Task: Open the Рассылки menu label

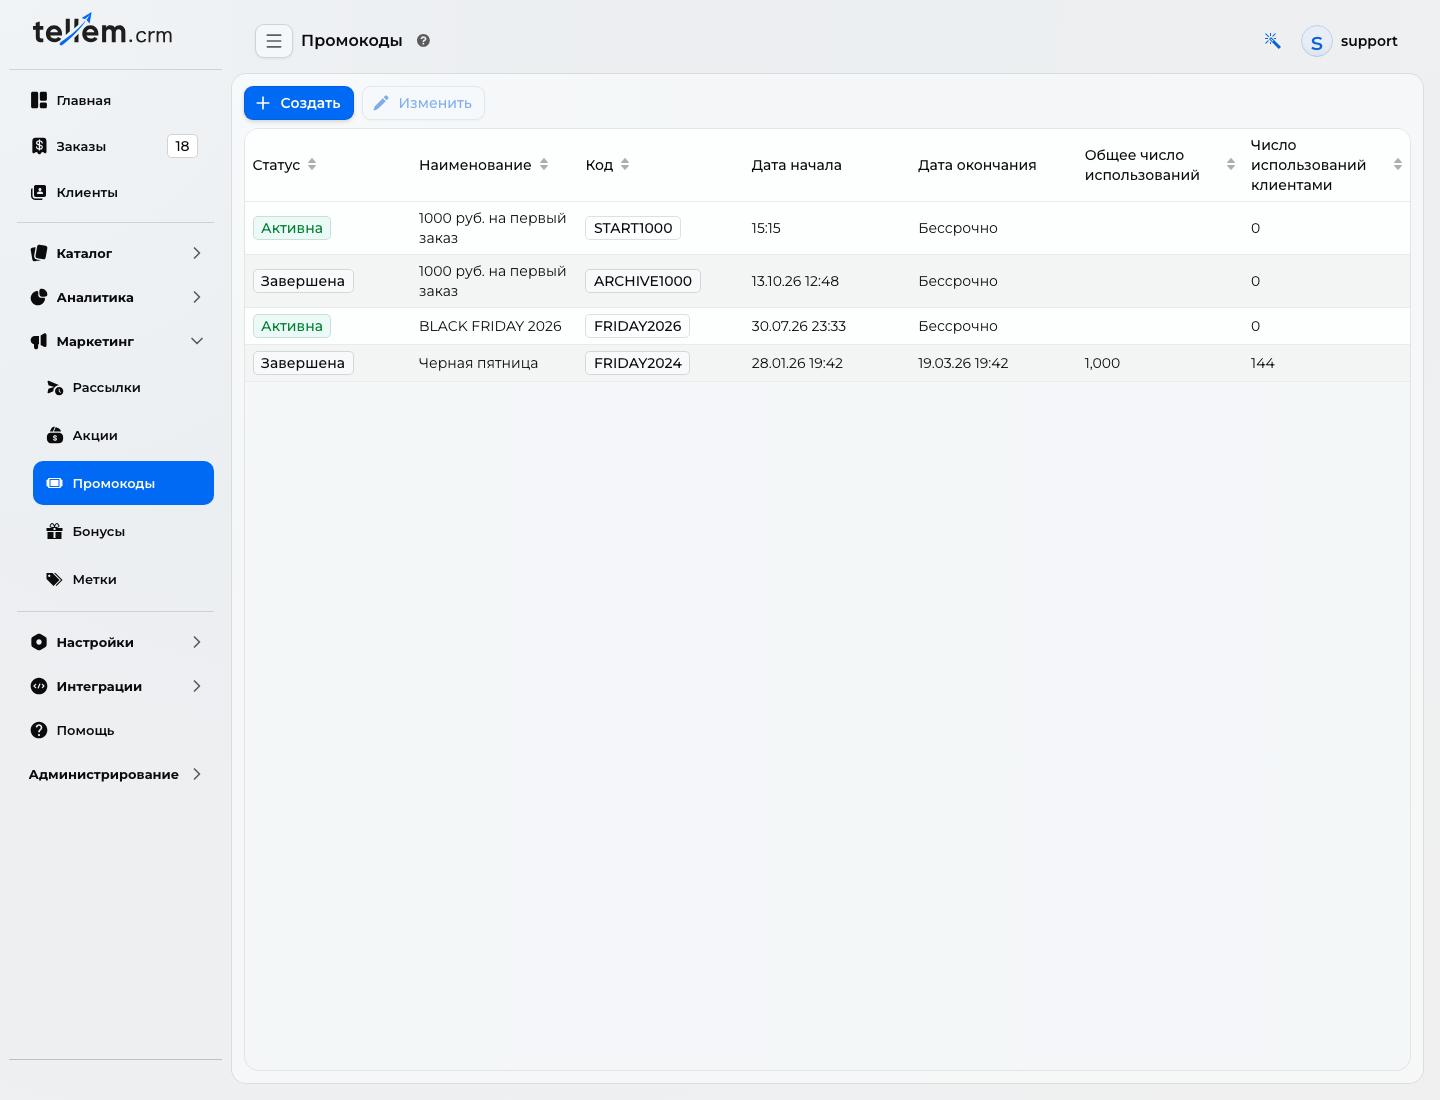Action: [107, 387]
